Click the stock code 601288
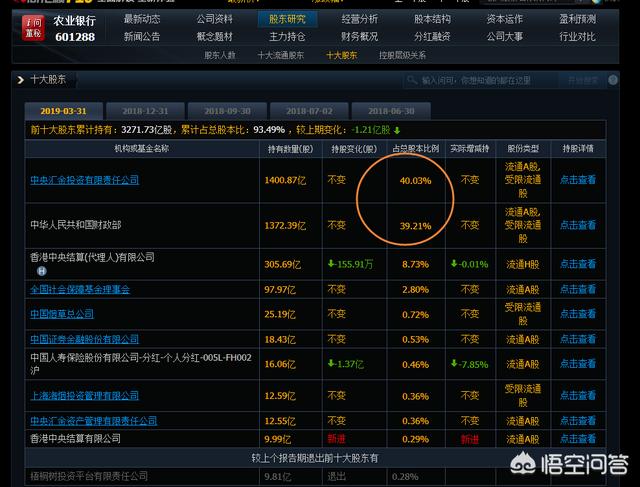 tap(75, 37)
